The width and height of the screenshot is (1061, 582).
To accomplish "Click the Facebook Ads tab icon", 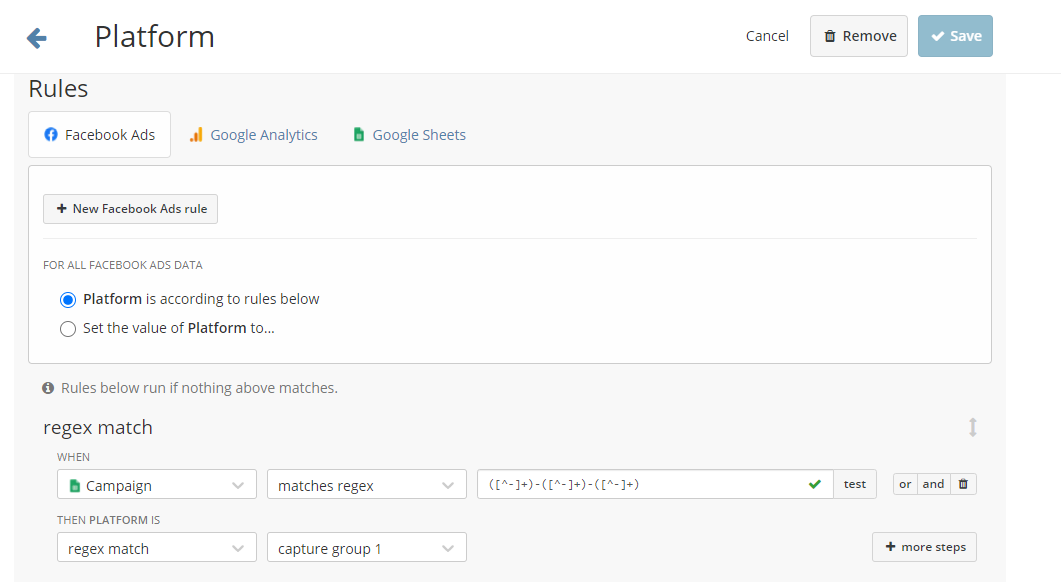I will pyautogui.click(x=50, y=133).
